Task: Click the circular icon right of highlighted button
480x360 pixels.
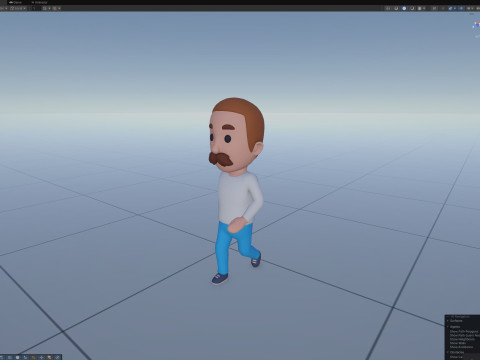Action: coord(412,8)
